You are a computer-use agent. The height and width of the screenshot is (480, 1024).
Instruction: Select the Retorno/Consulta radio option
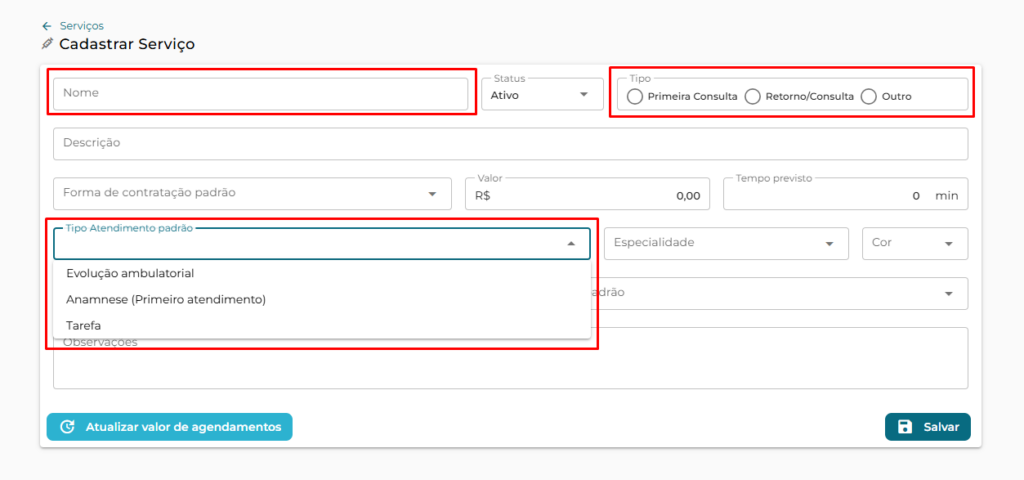(x=753, y=97)
